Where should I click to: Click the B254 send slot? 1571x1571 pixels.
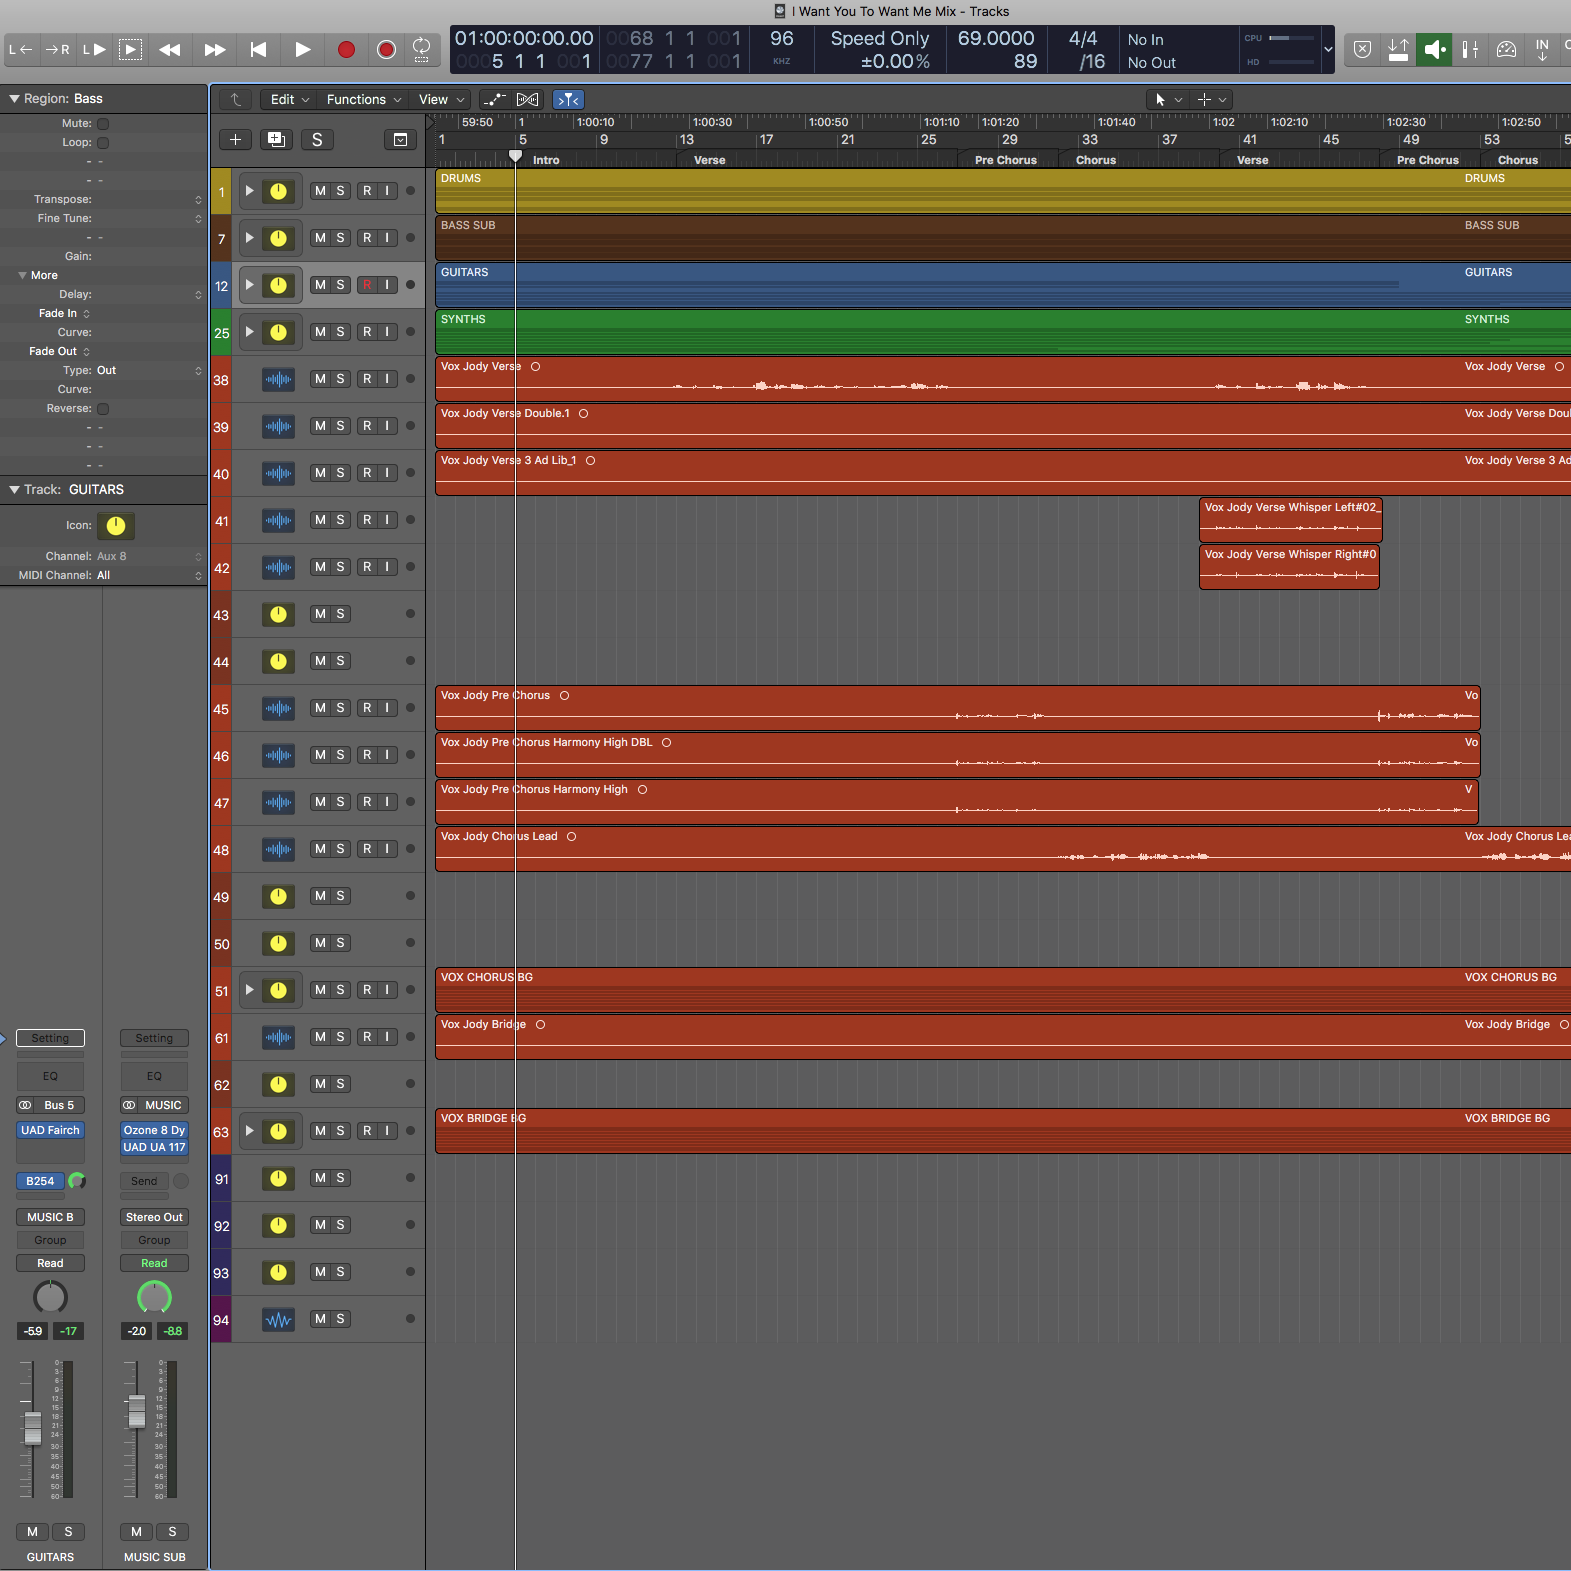tap(40, 1181)
